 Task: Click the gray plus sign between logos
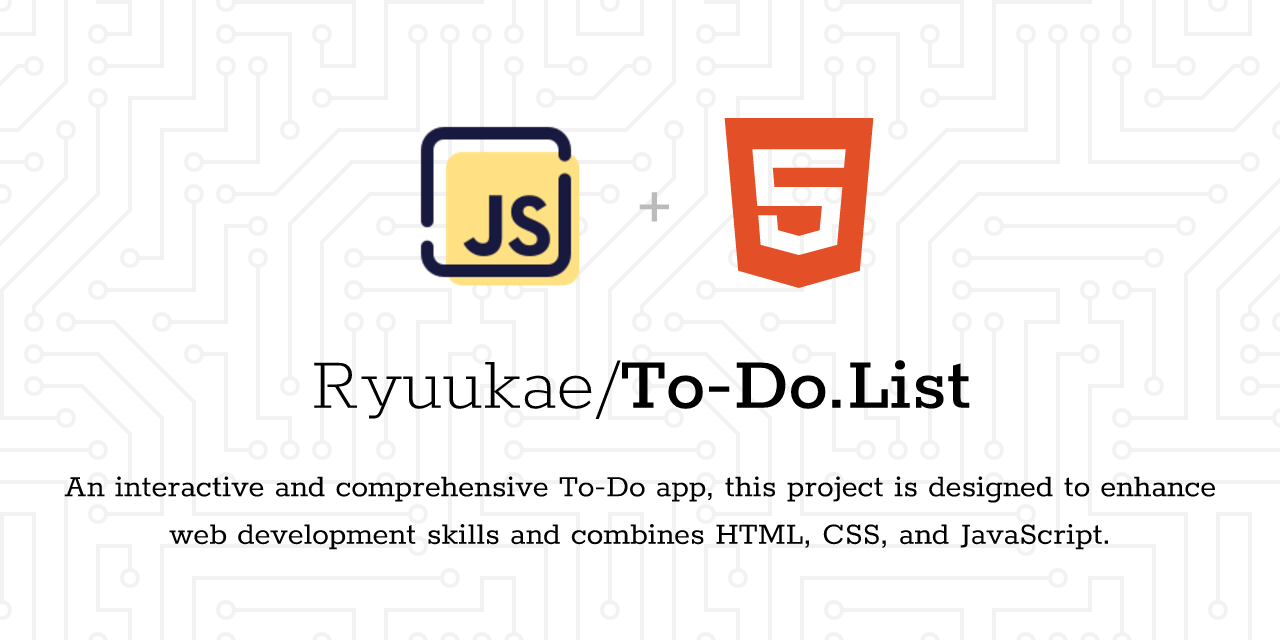(x=654, y=207)
